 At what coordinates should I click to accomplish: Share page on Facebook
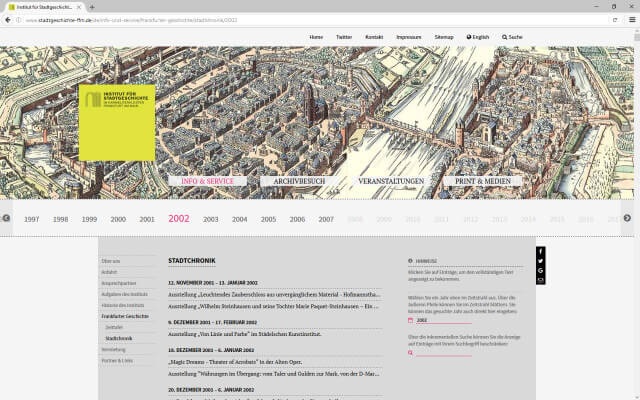540,251
